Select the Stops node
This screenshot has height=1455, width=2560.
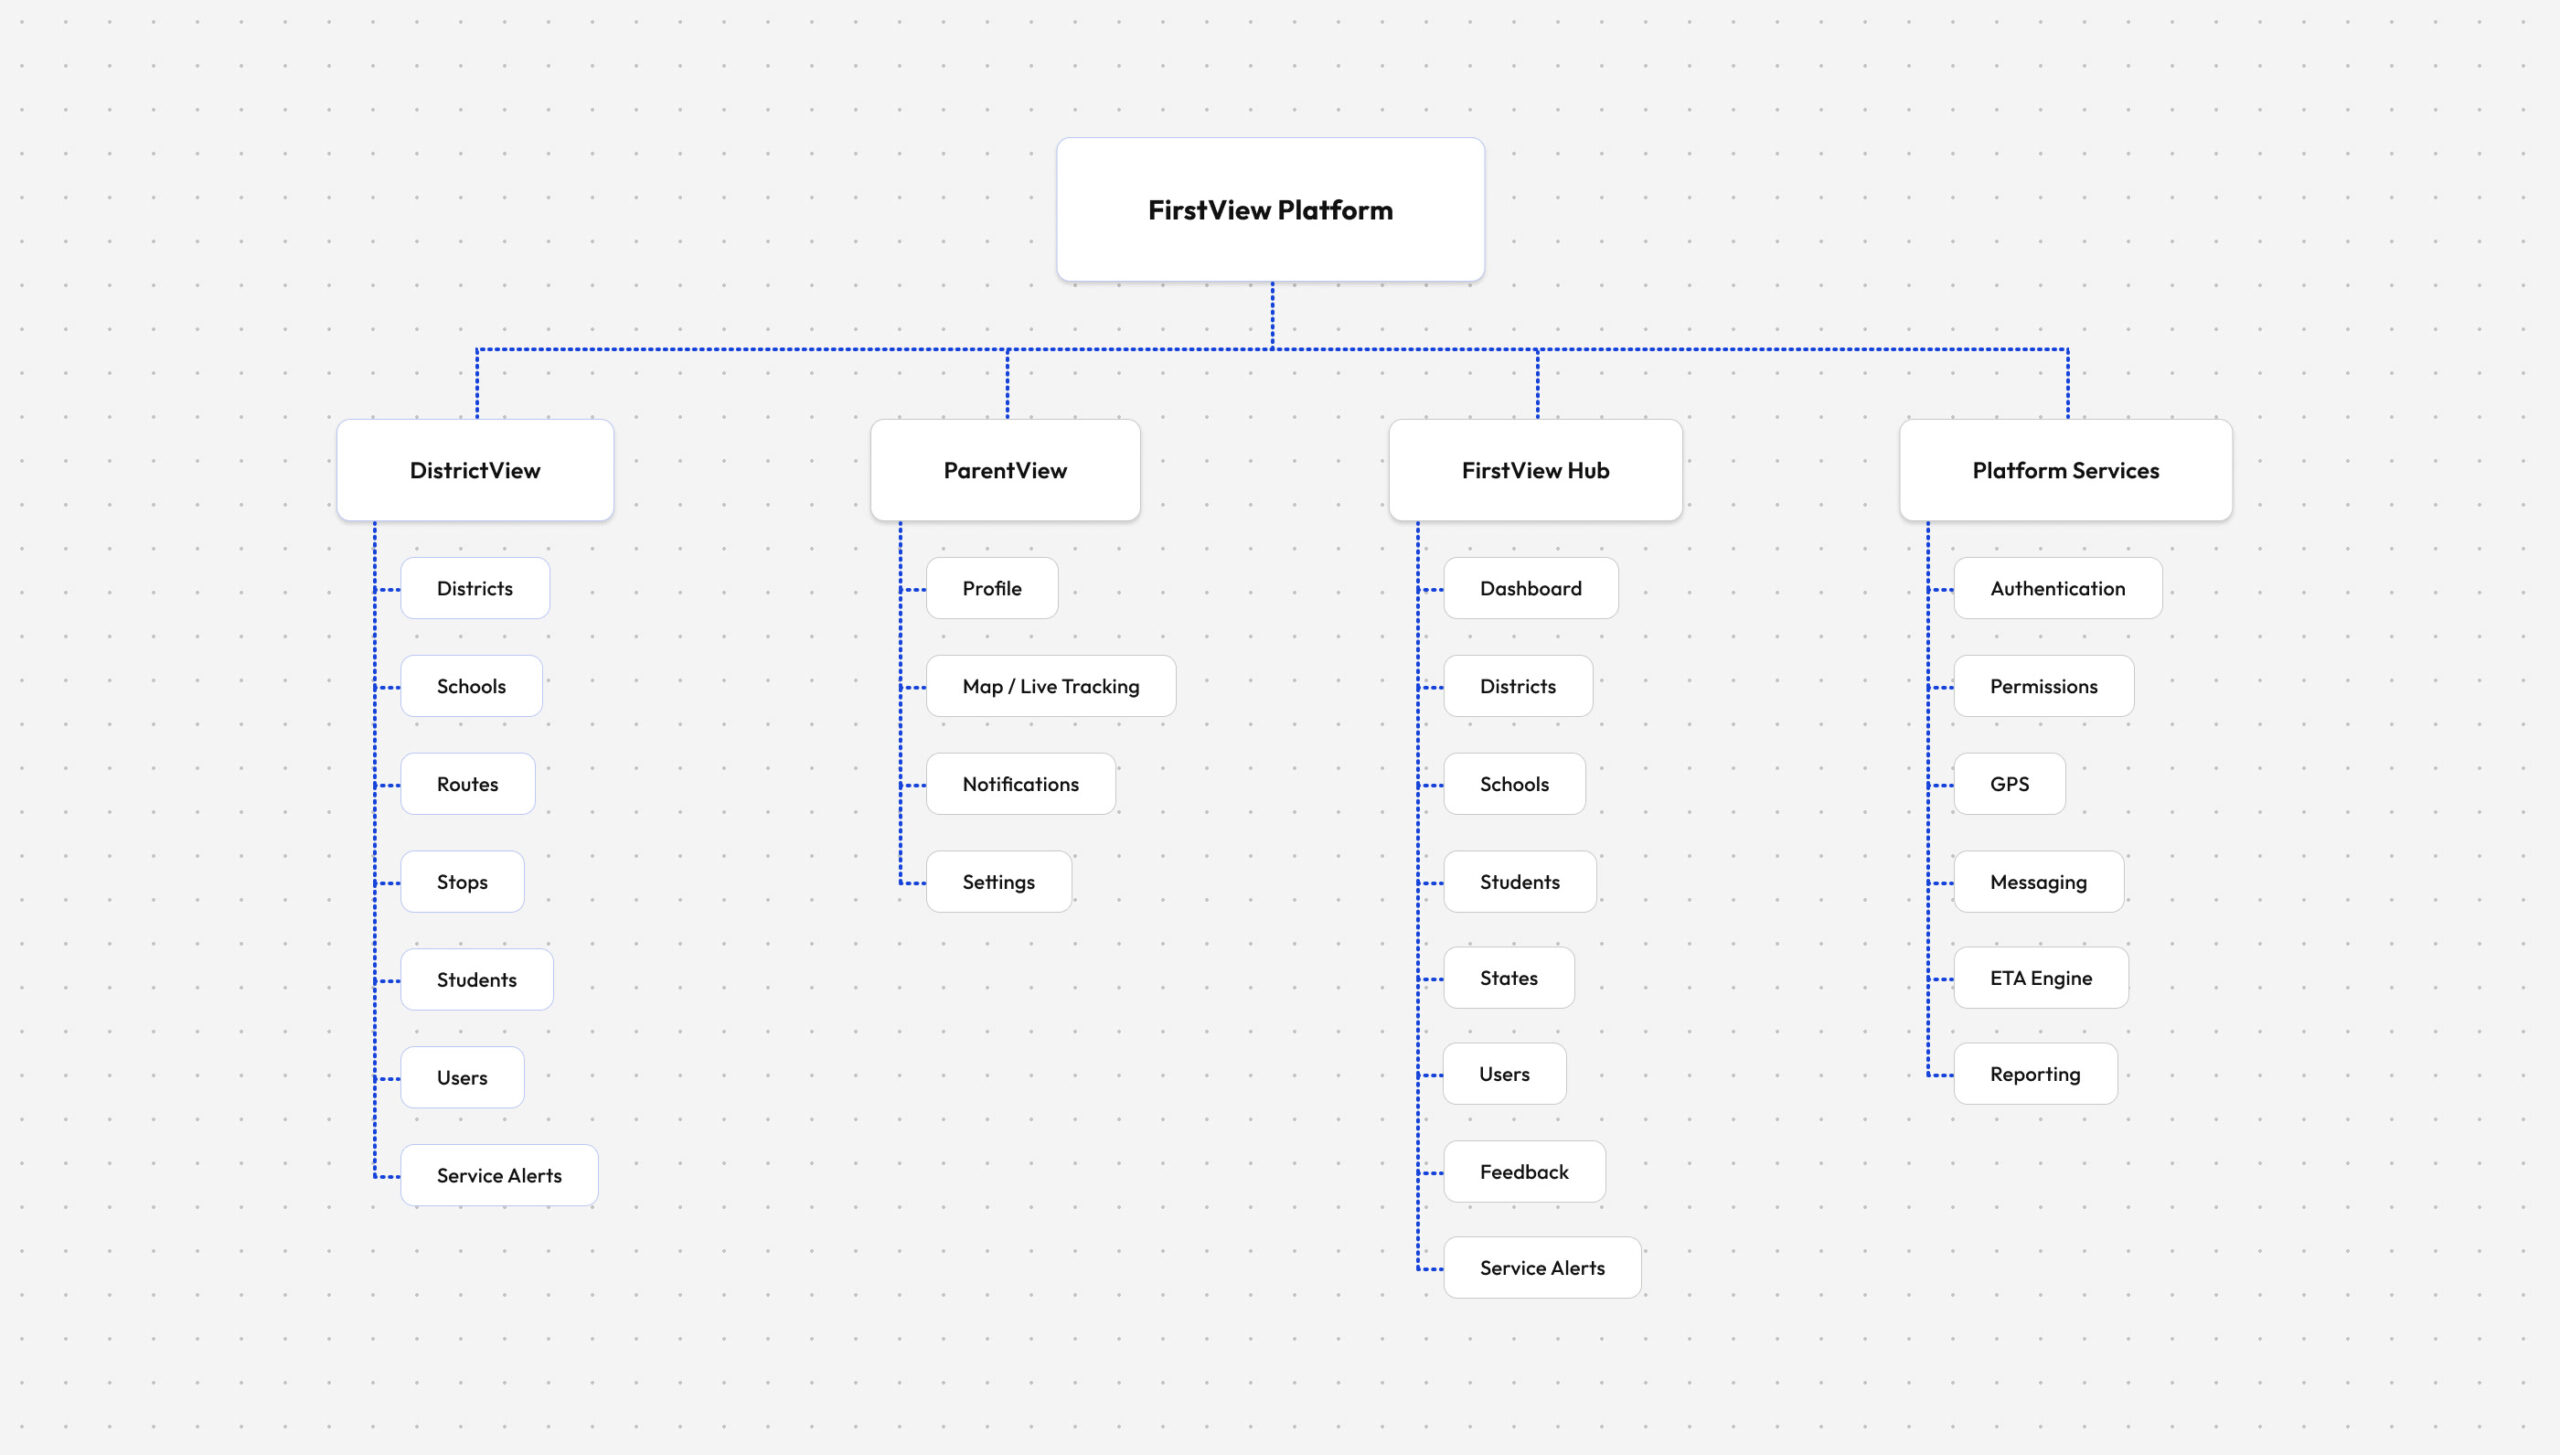[462, 882]
